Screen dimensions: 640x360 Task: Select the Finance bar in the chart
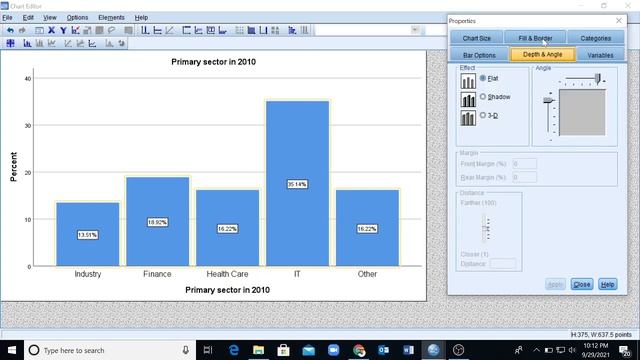coord(158,222)
